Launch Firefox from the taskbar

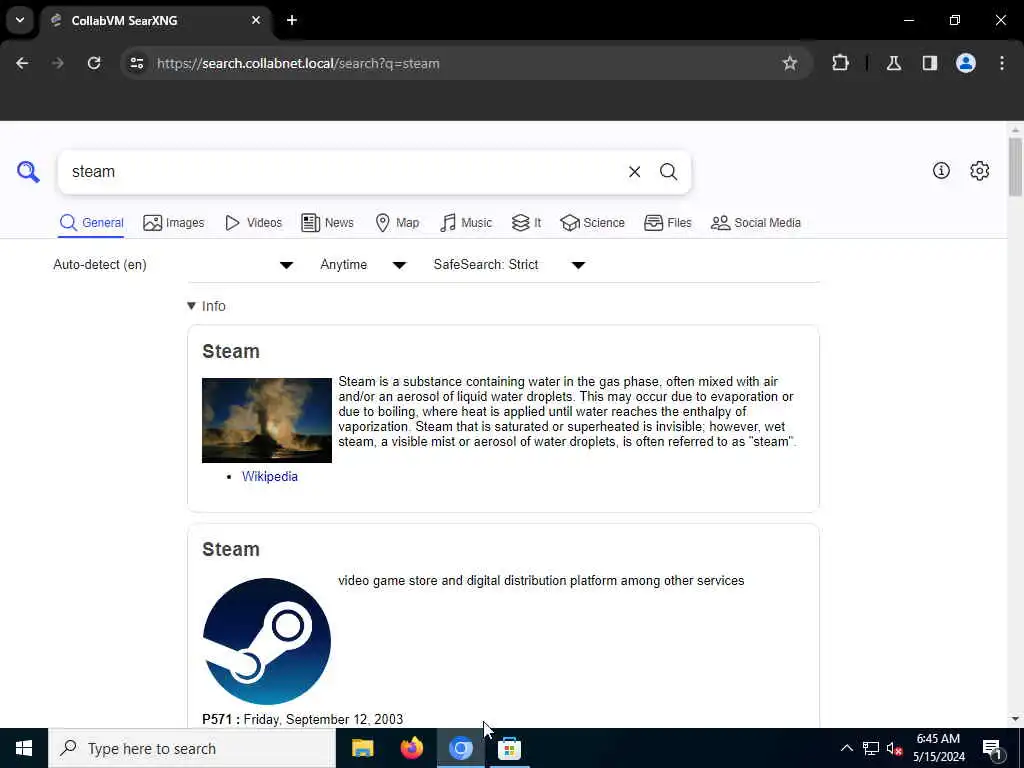[x=411, y=748]
